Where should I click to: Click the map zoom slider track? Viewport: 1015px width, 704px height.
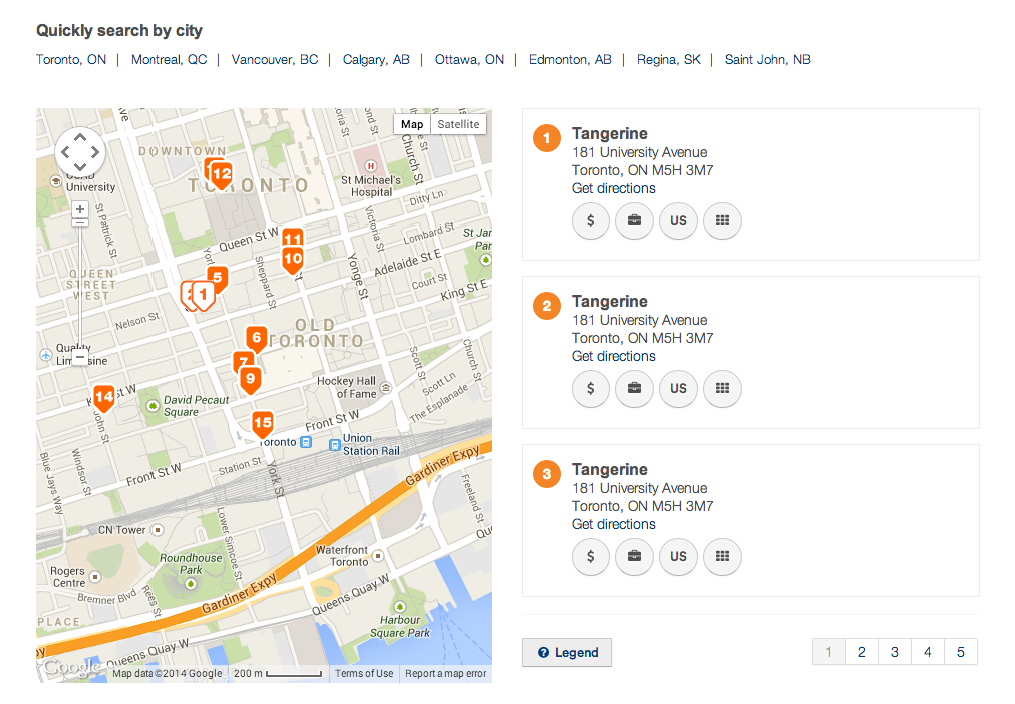pos(80,287)
